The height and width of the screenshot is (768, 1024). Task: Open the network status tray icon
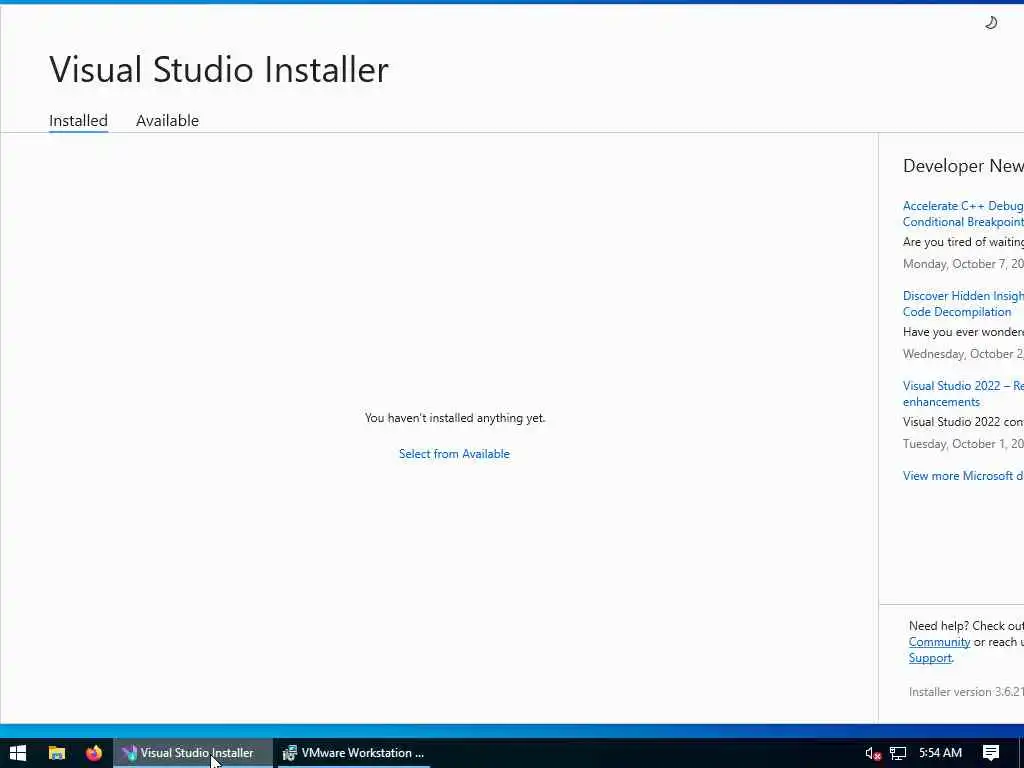[x=898, y=753]
